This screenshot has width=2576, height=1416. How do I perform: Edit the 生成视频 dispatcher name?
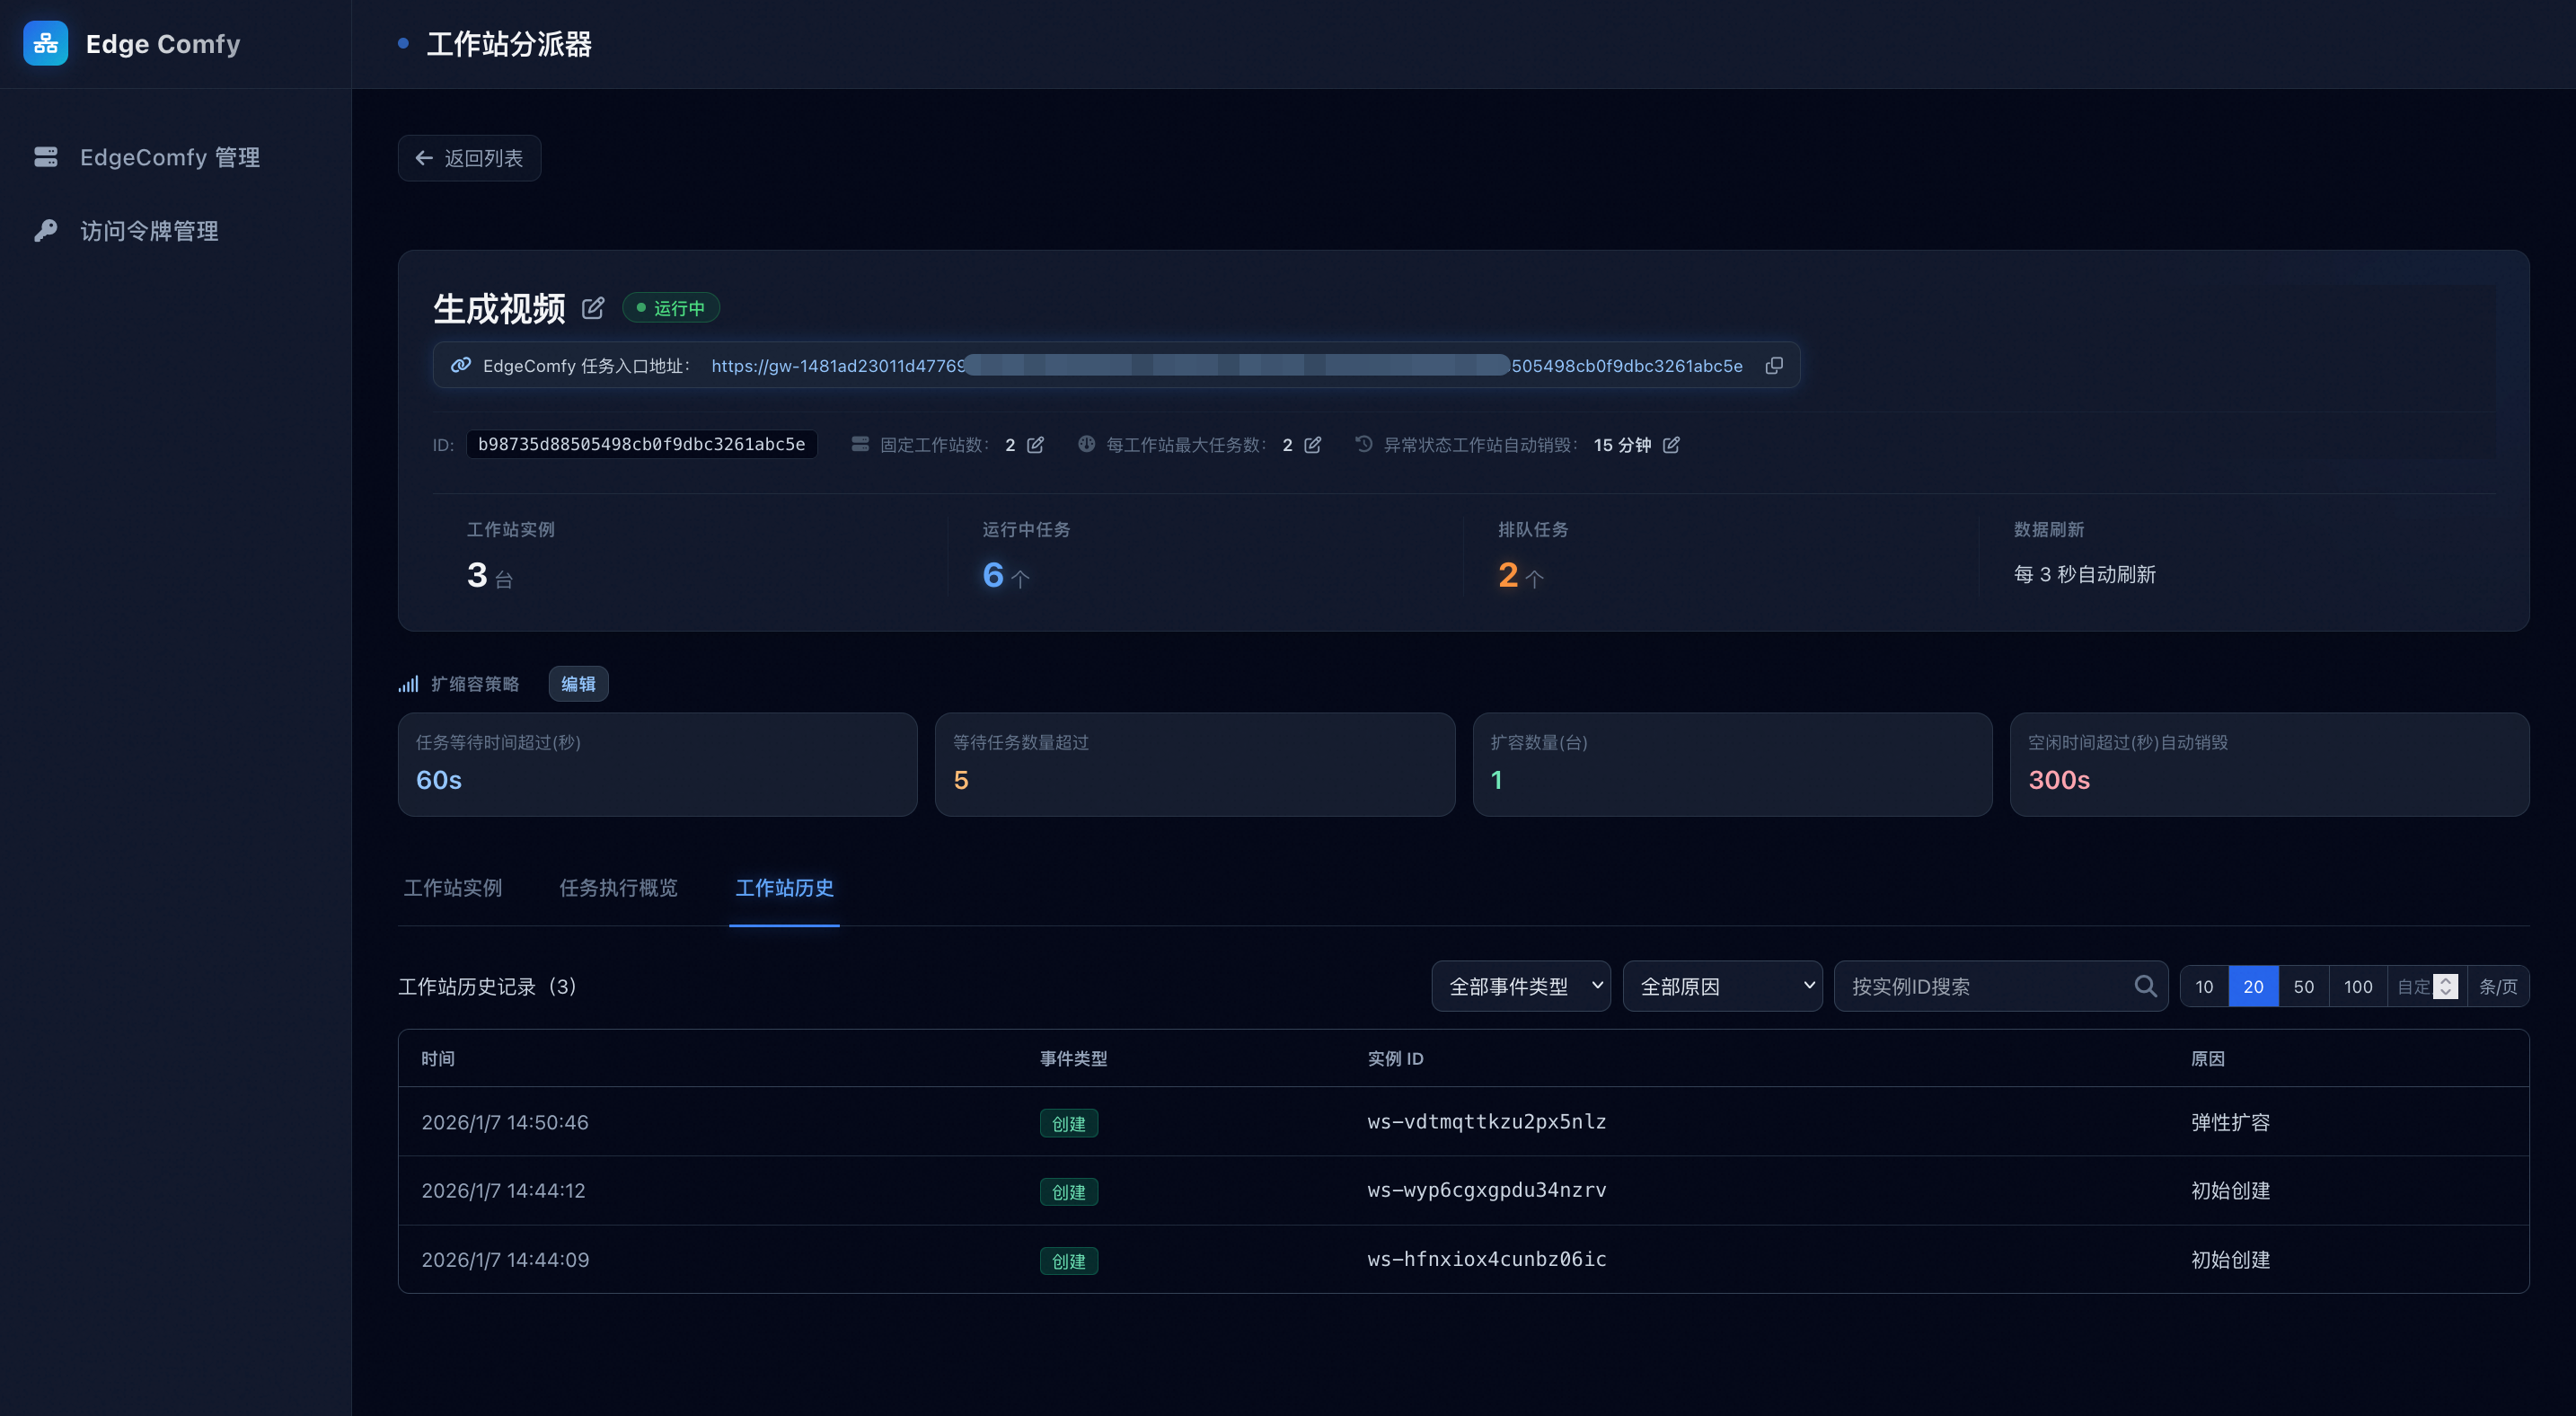click(x=593, y=308)
